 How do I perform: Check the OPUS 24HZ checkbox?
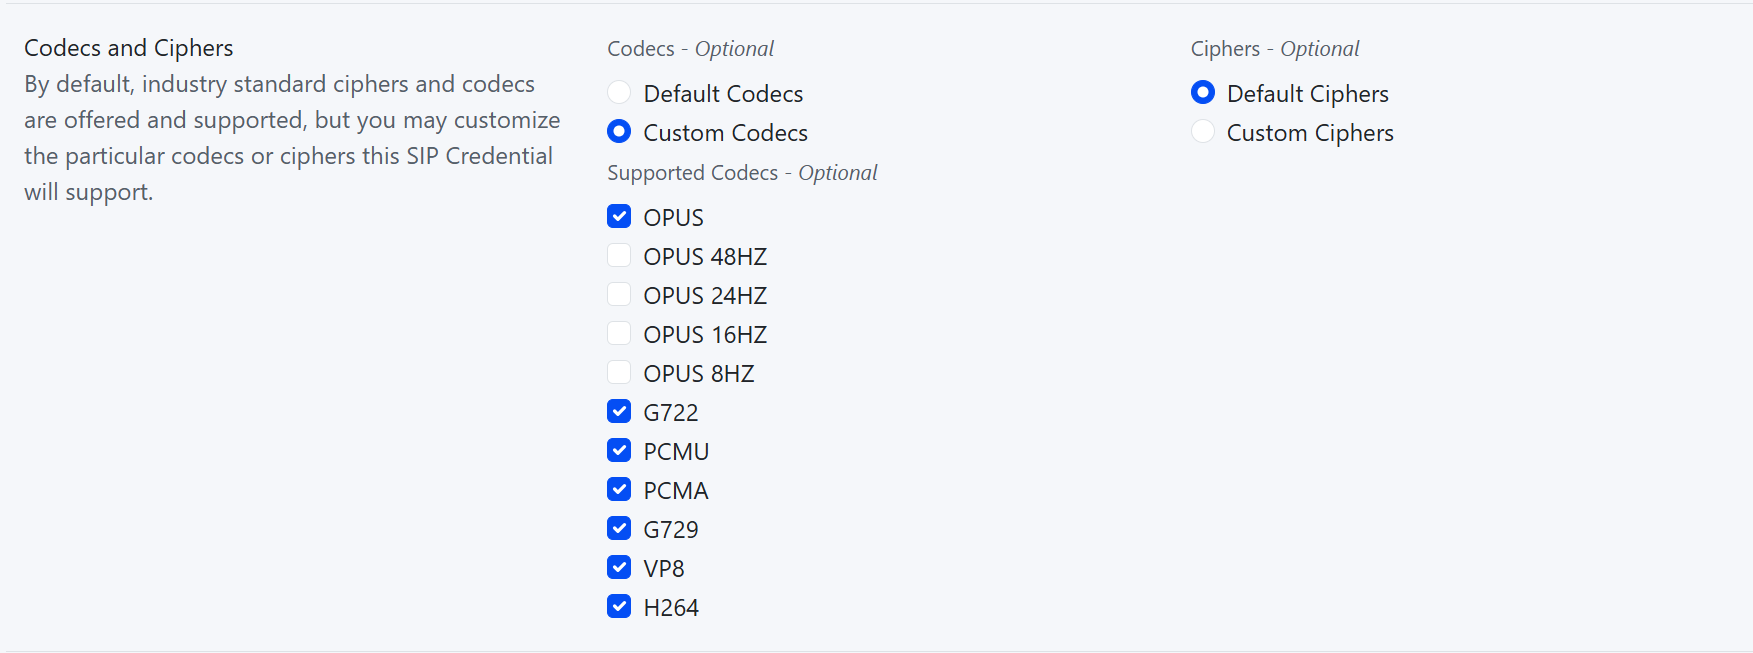coord(619,295)
